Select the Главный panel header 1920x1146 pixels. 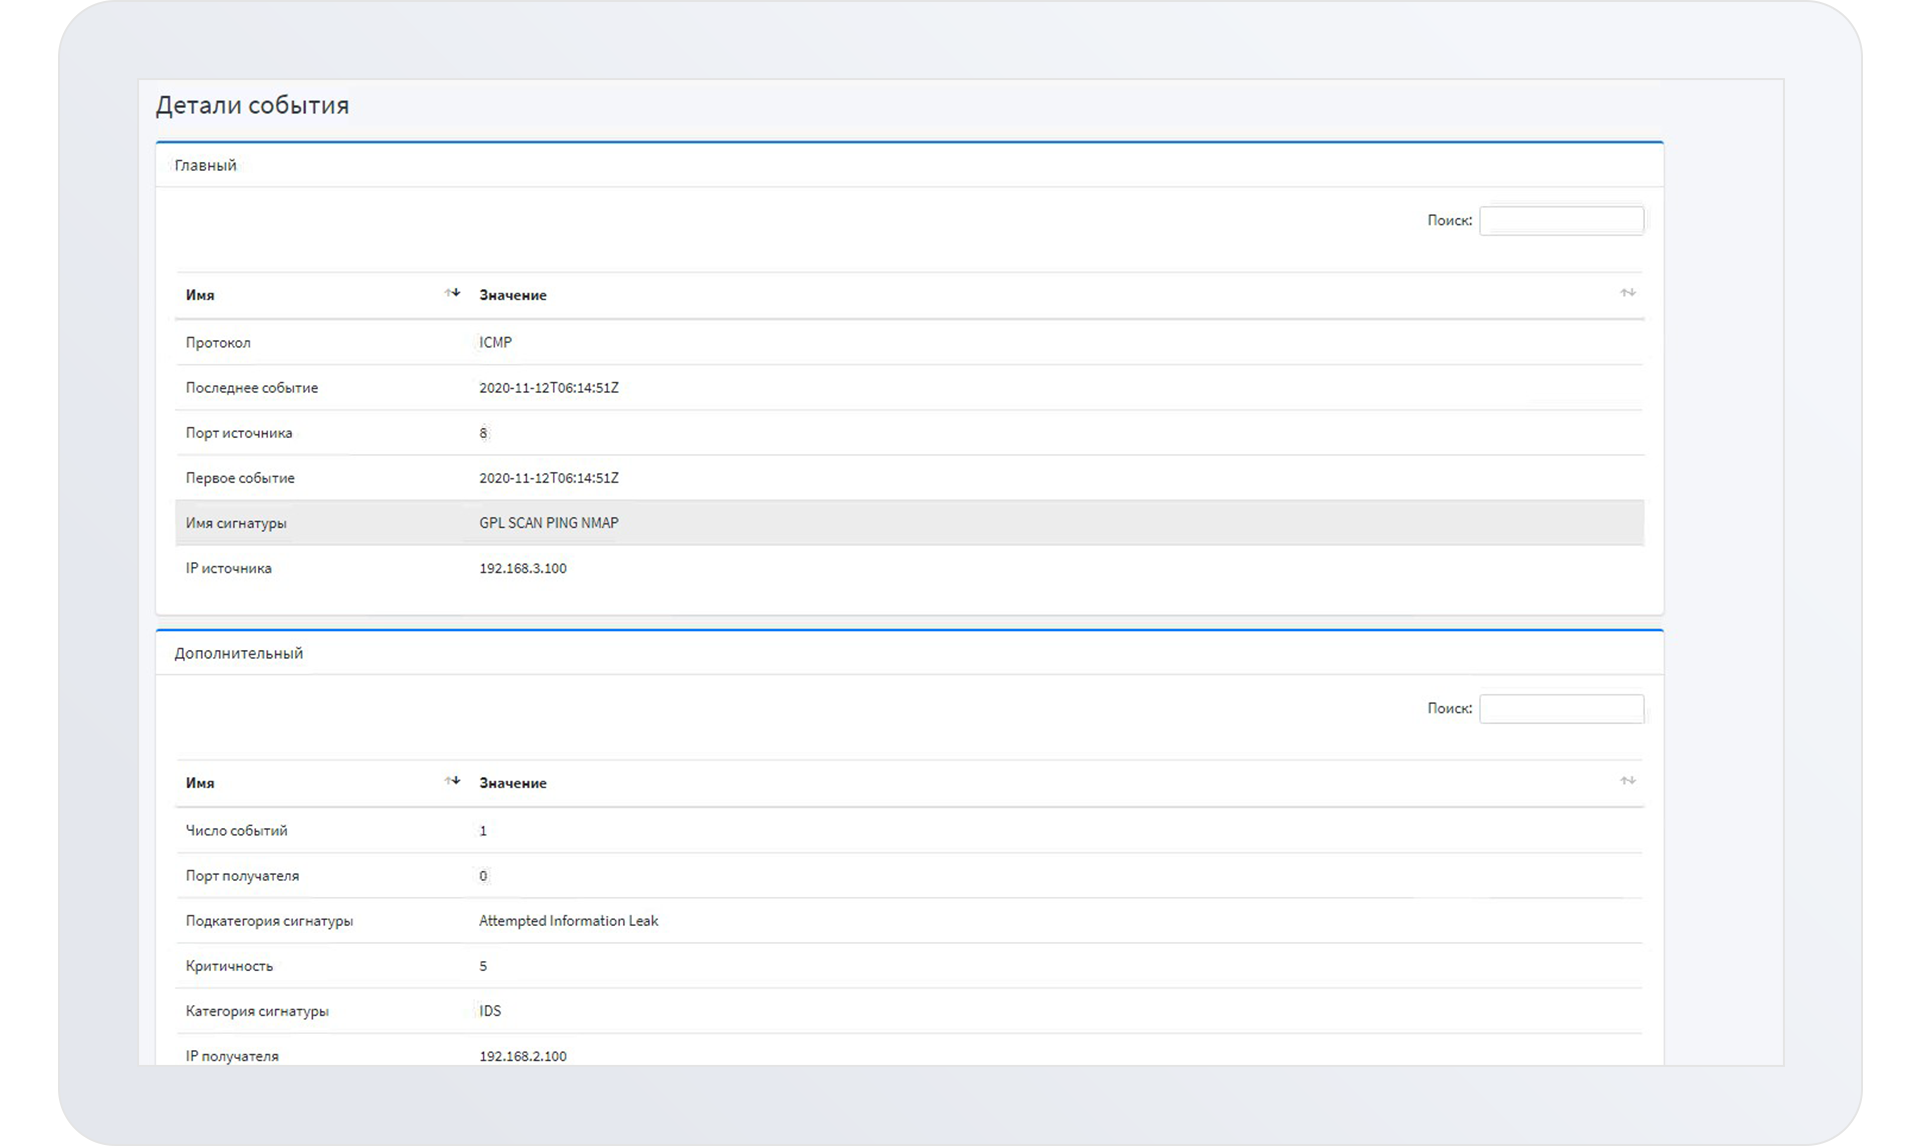[205, 165]
